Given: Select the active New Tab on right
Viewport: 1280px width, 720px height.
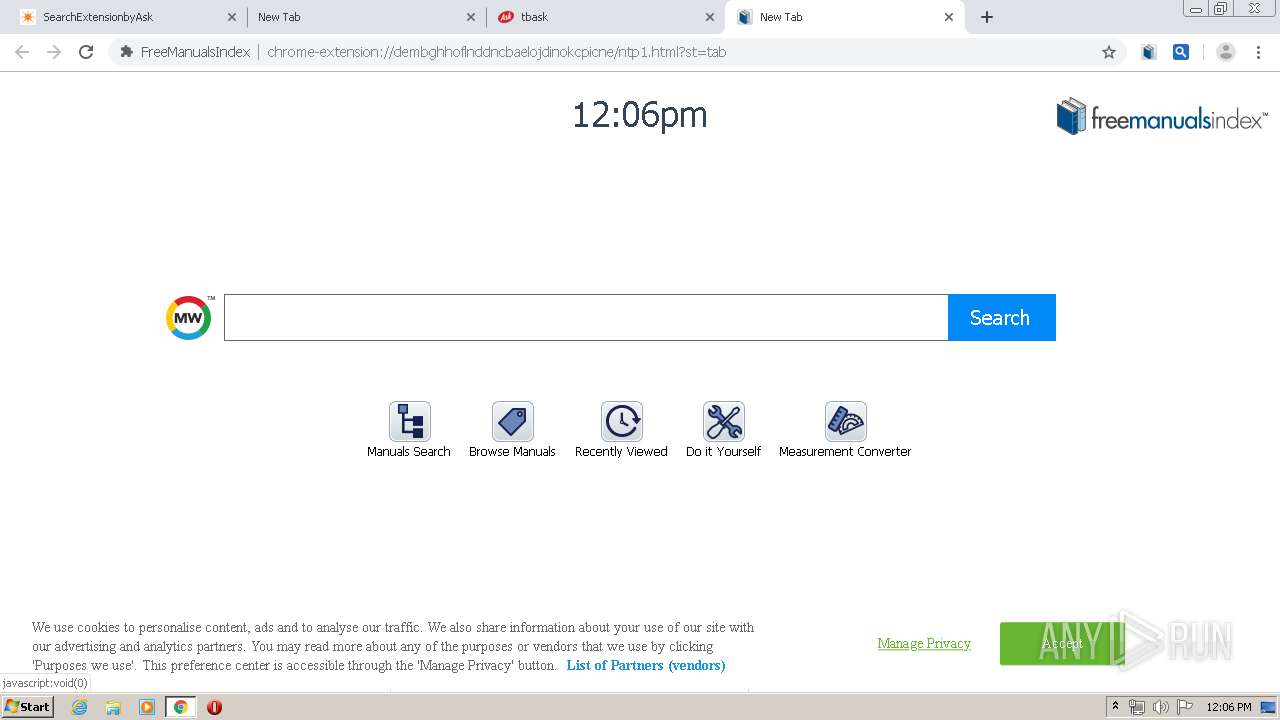Looking at the screenshot, I should click(846, 17).
